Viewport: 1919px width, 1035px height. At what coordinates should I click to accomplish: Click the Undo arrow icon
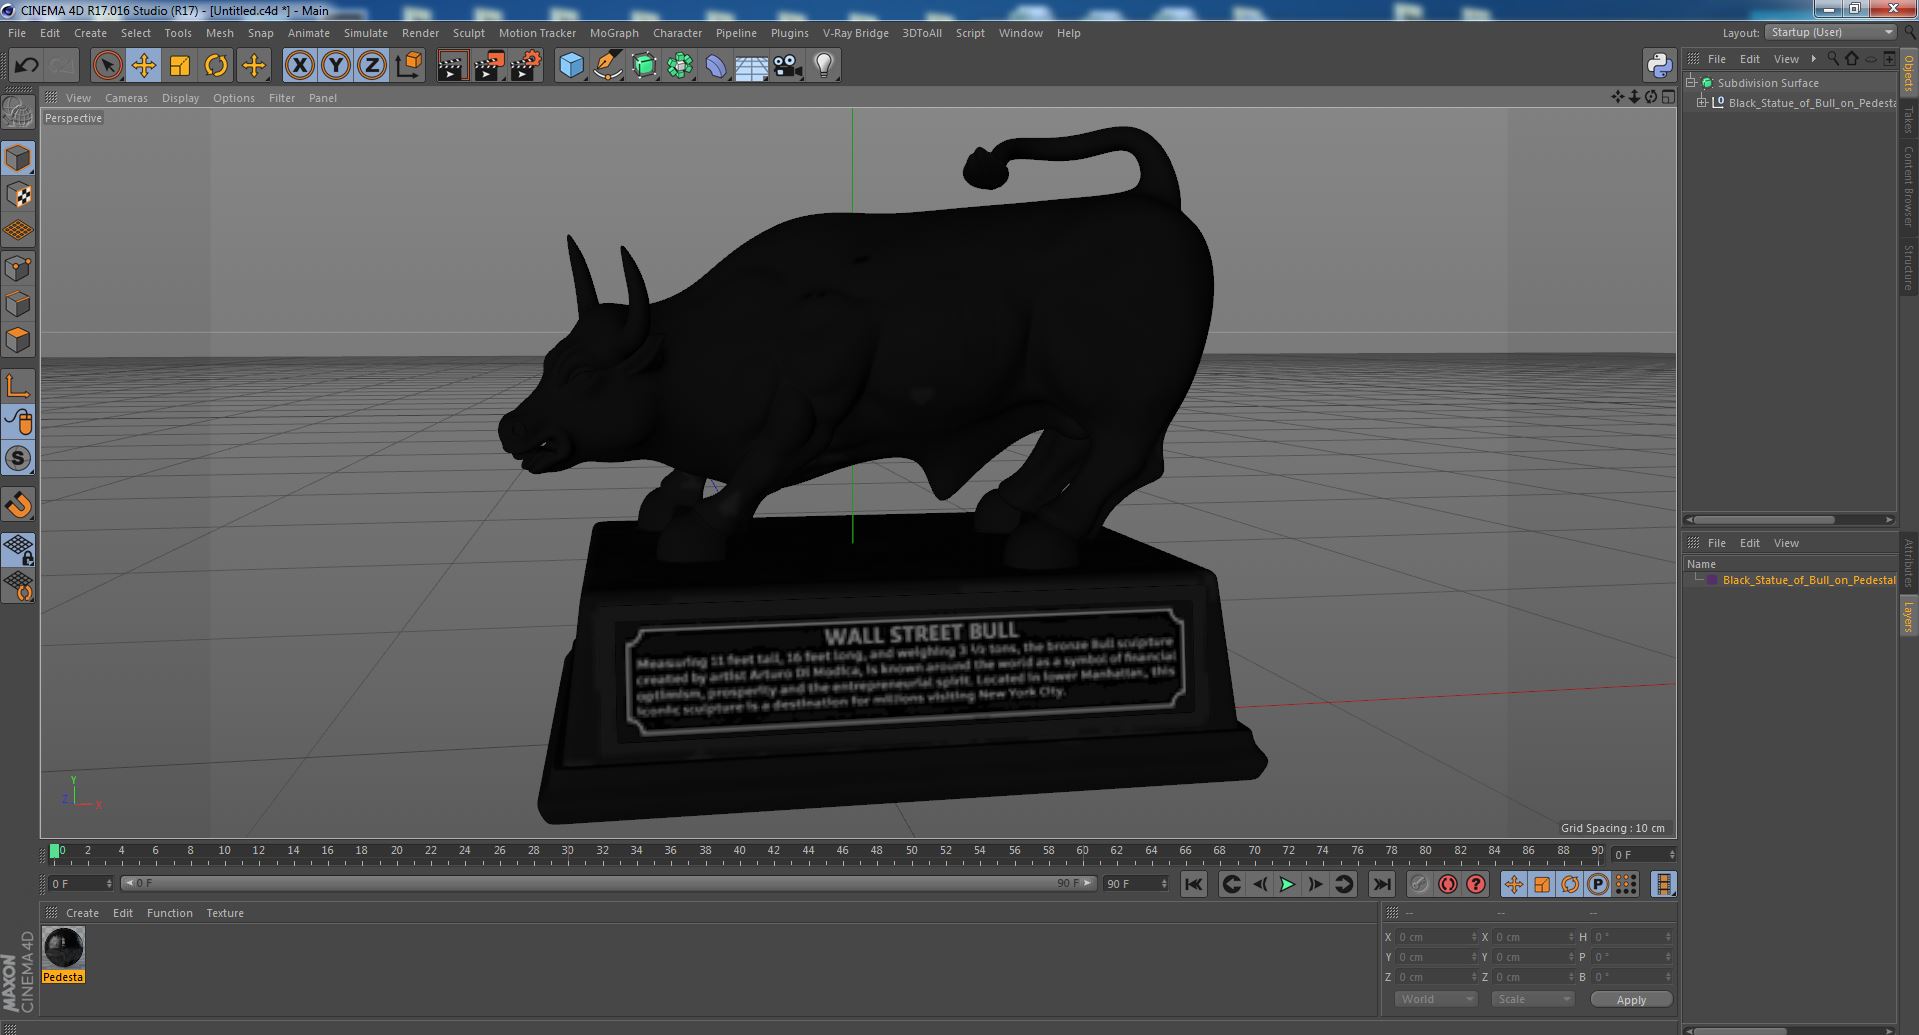pyautogui.click(x=26, y=66)
